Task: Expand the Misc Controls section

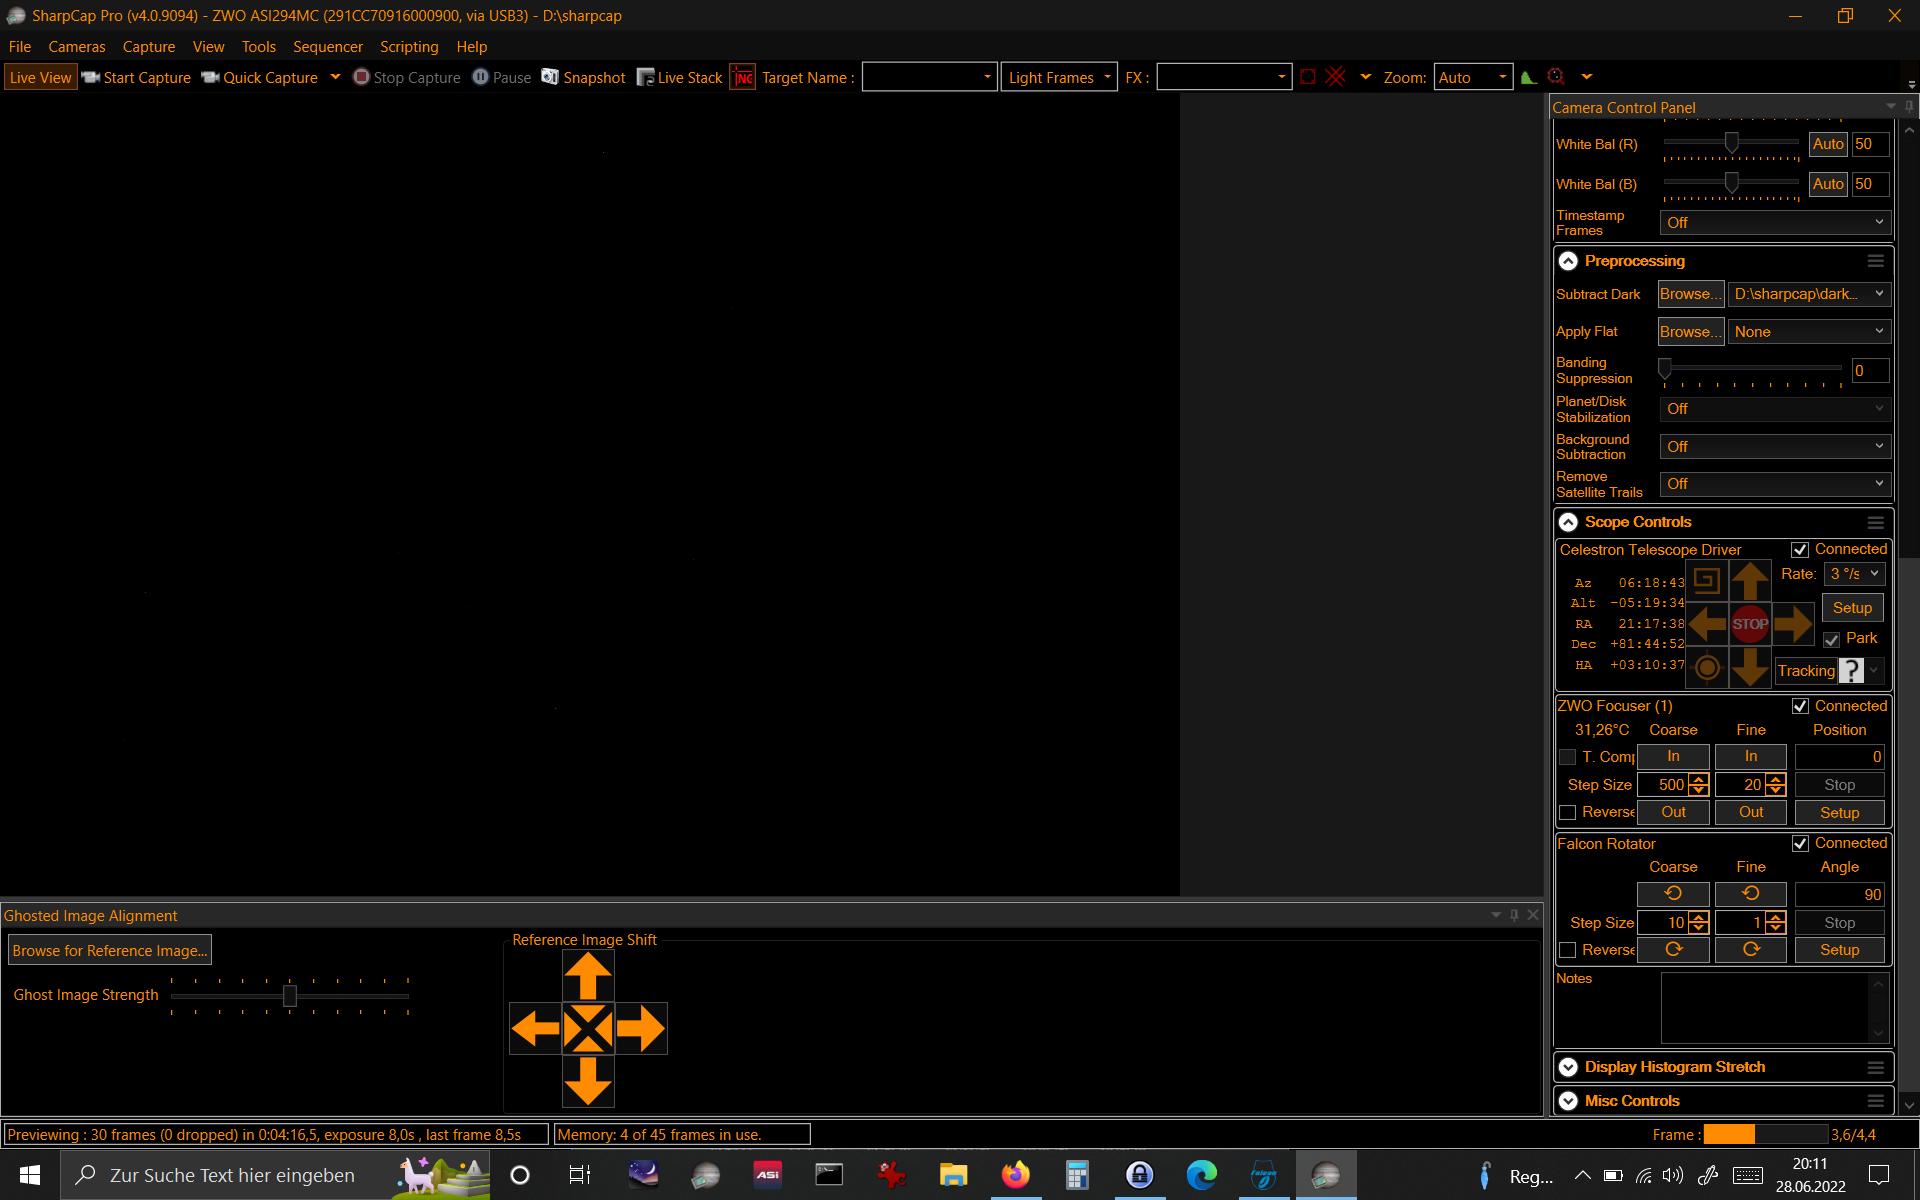Action: (x=1568, y=1101)
